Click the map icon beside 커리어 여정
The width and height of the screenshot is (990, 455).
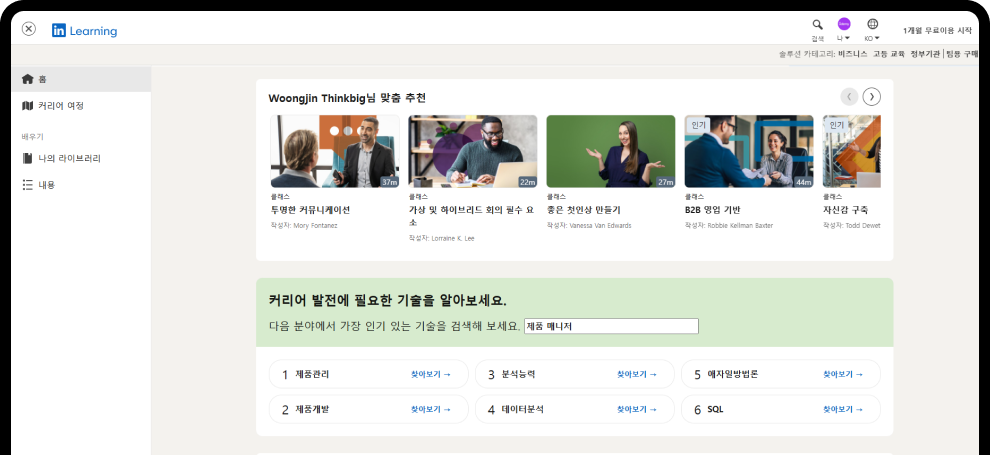click(27, 105)
